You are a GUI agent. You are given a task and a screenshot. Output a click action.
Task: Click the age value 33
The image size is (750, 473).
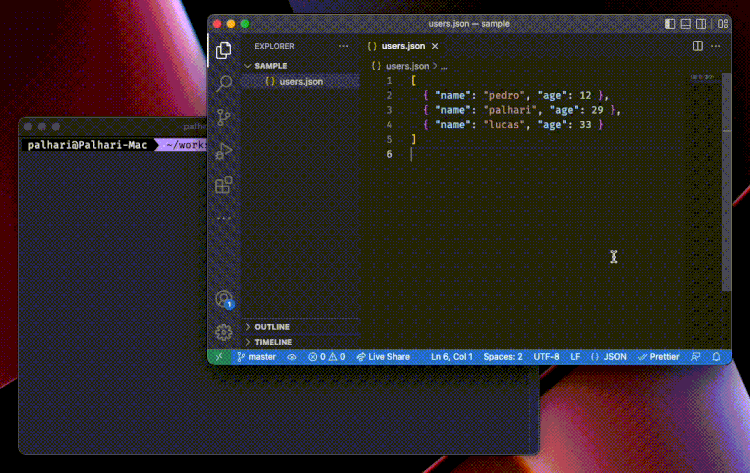585,125
